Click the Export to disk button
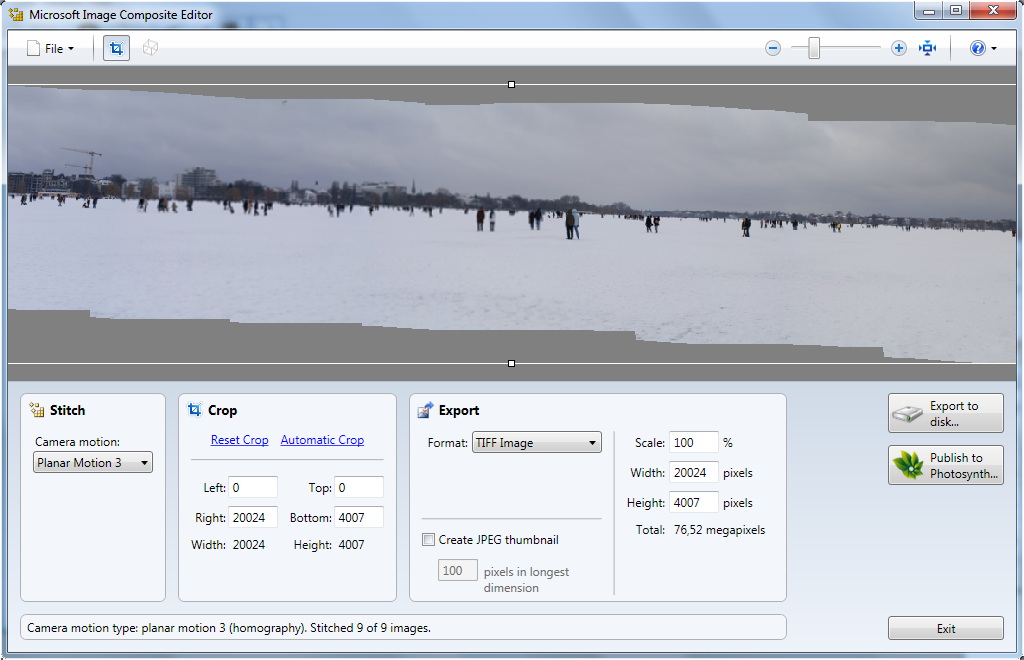The height and width of the screenshot is (660, 1024). tap(945, 413)
